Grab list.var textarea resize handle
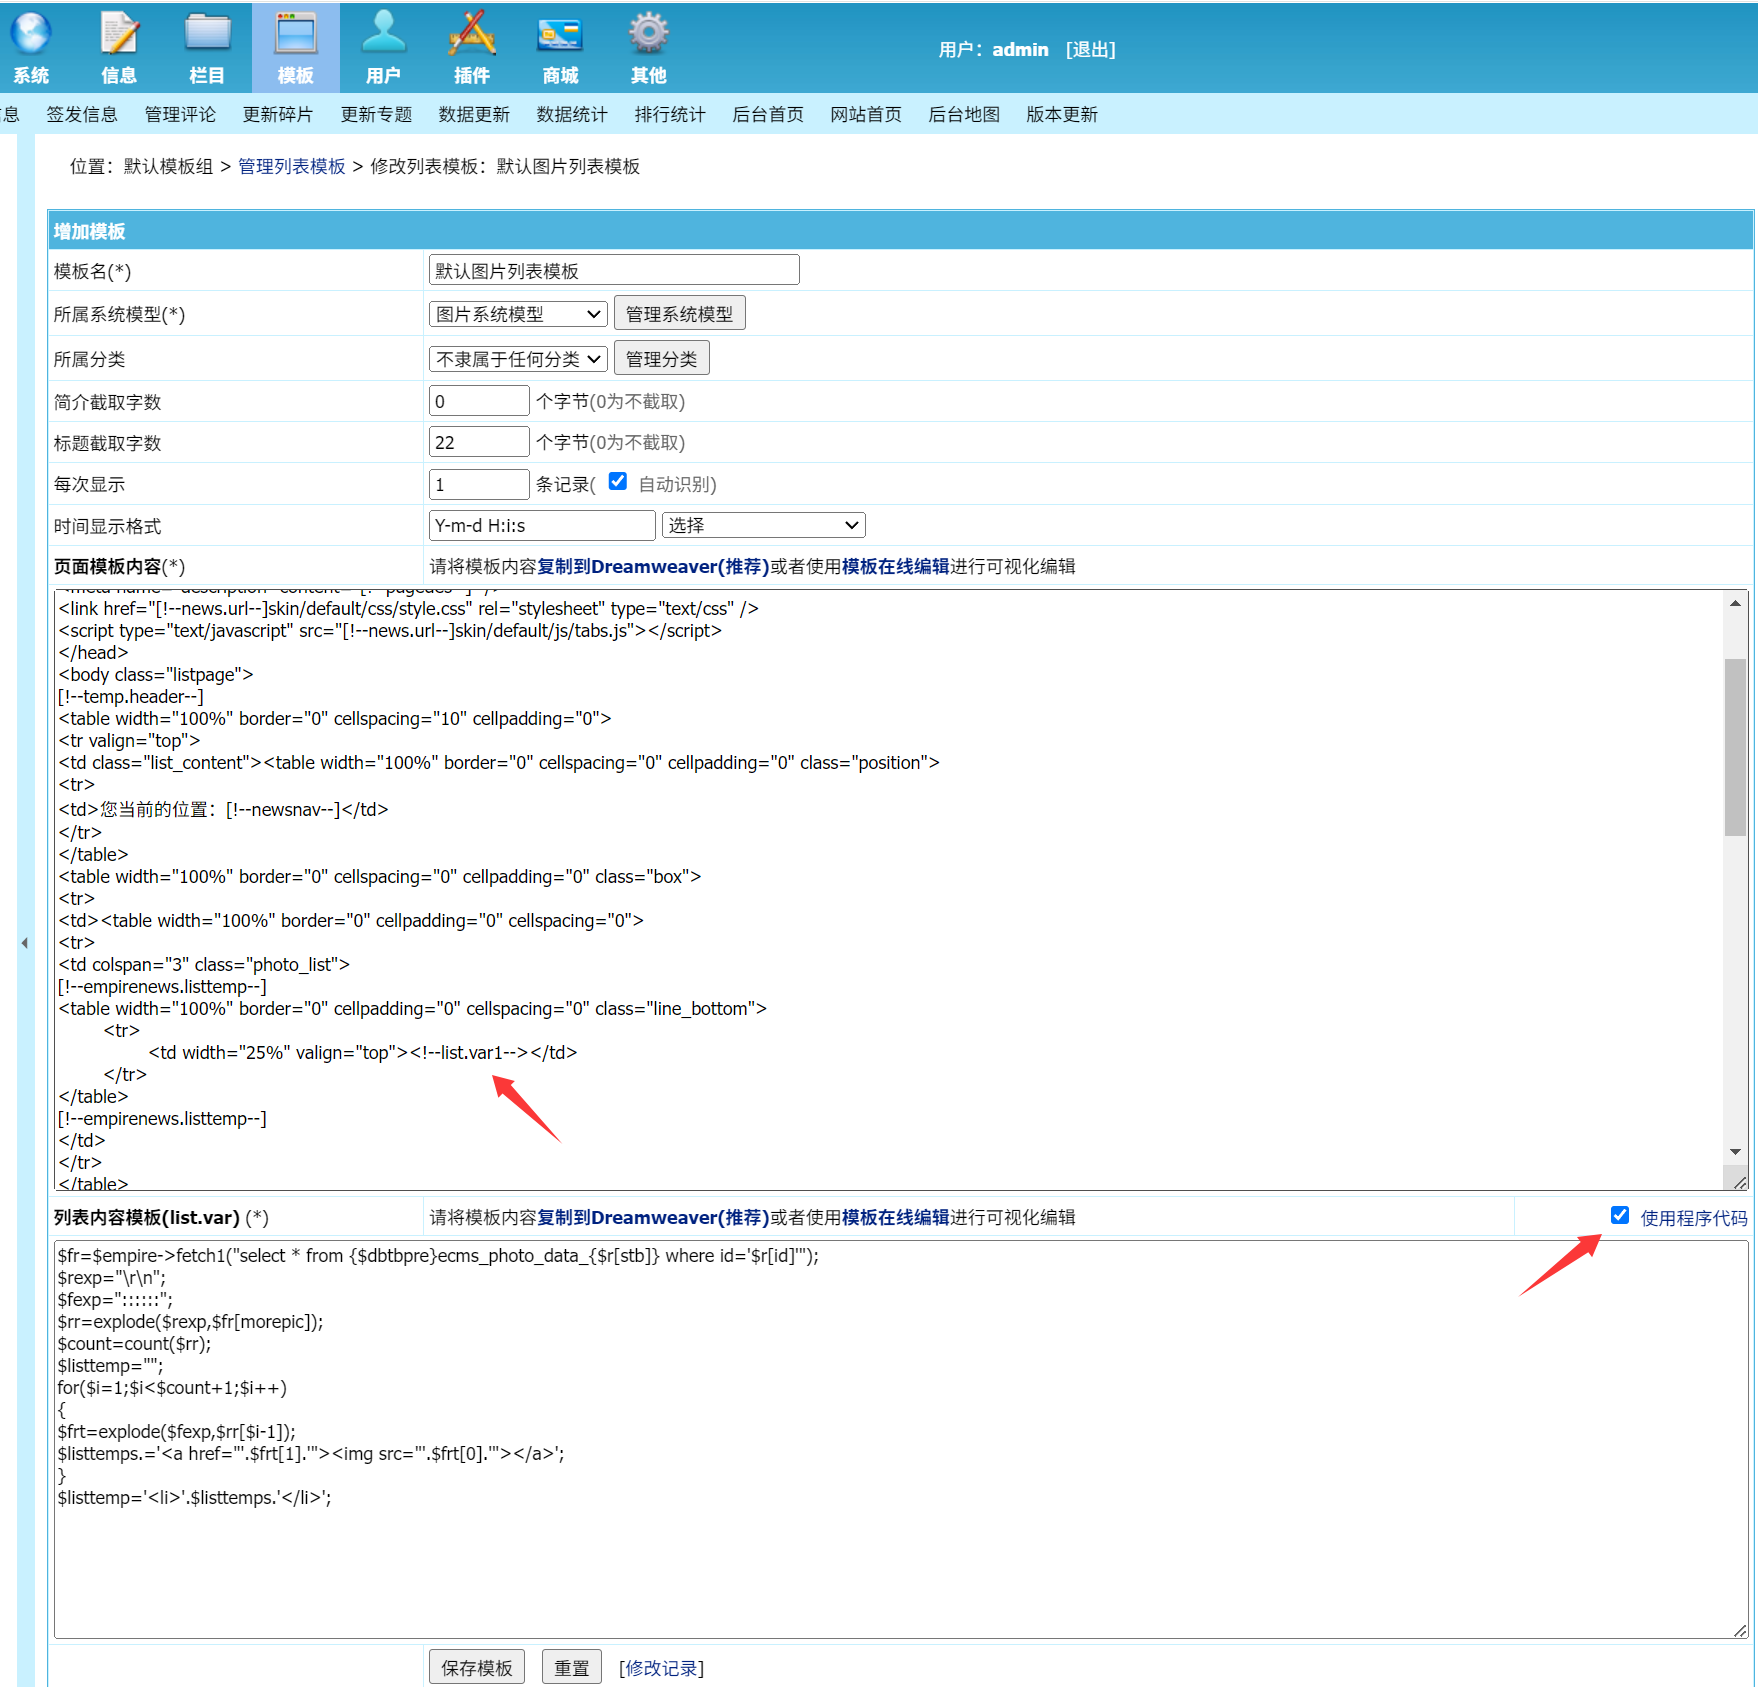This screenshot has width=1758, height=1687. click(x=1740, y=1630)
